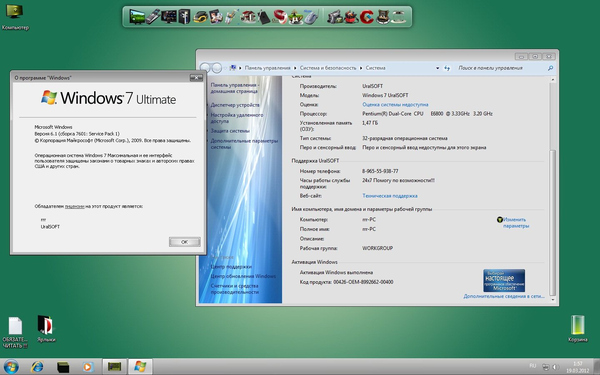The width and height of the screenshot is (600, 375).
Task: Launch Internet Explorer from the taskbar
Action: click(37, 367)
